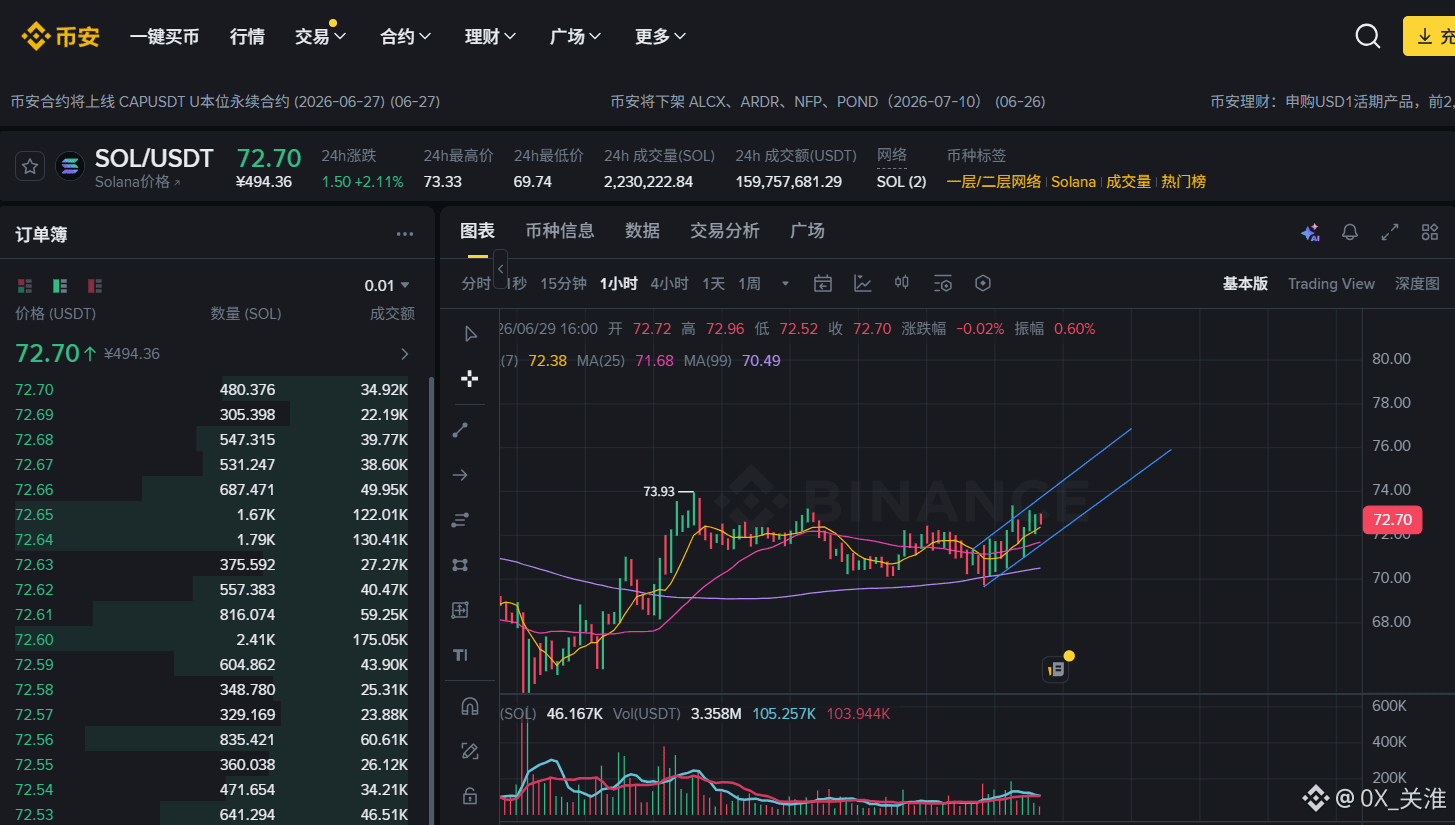This screenshot has width=1455, height=825.
Task: Expand the last price arrow in order book
Action: pyautogui.click(x=405, y=353)
